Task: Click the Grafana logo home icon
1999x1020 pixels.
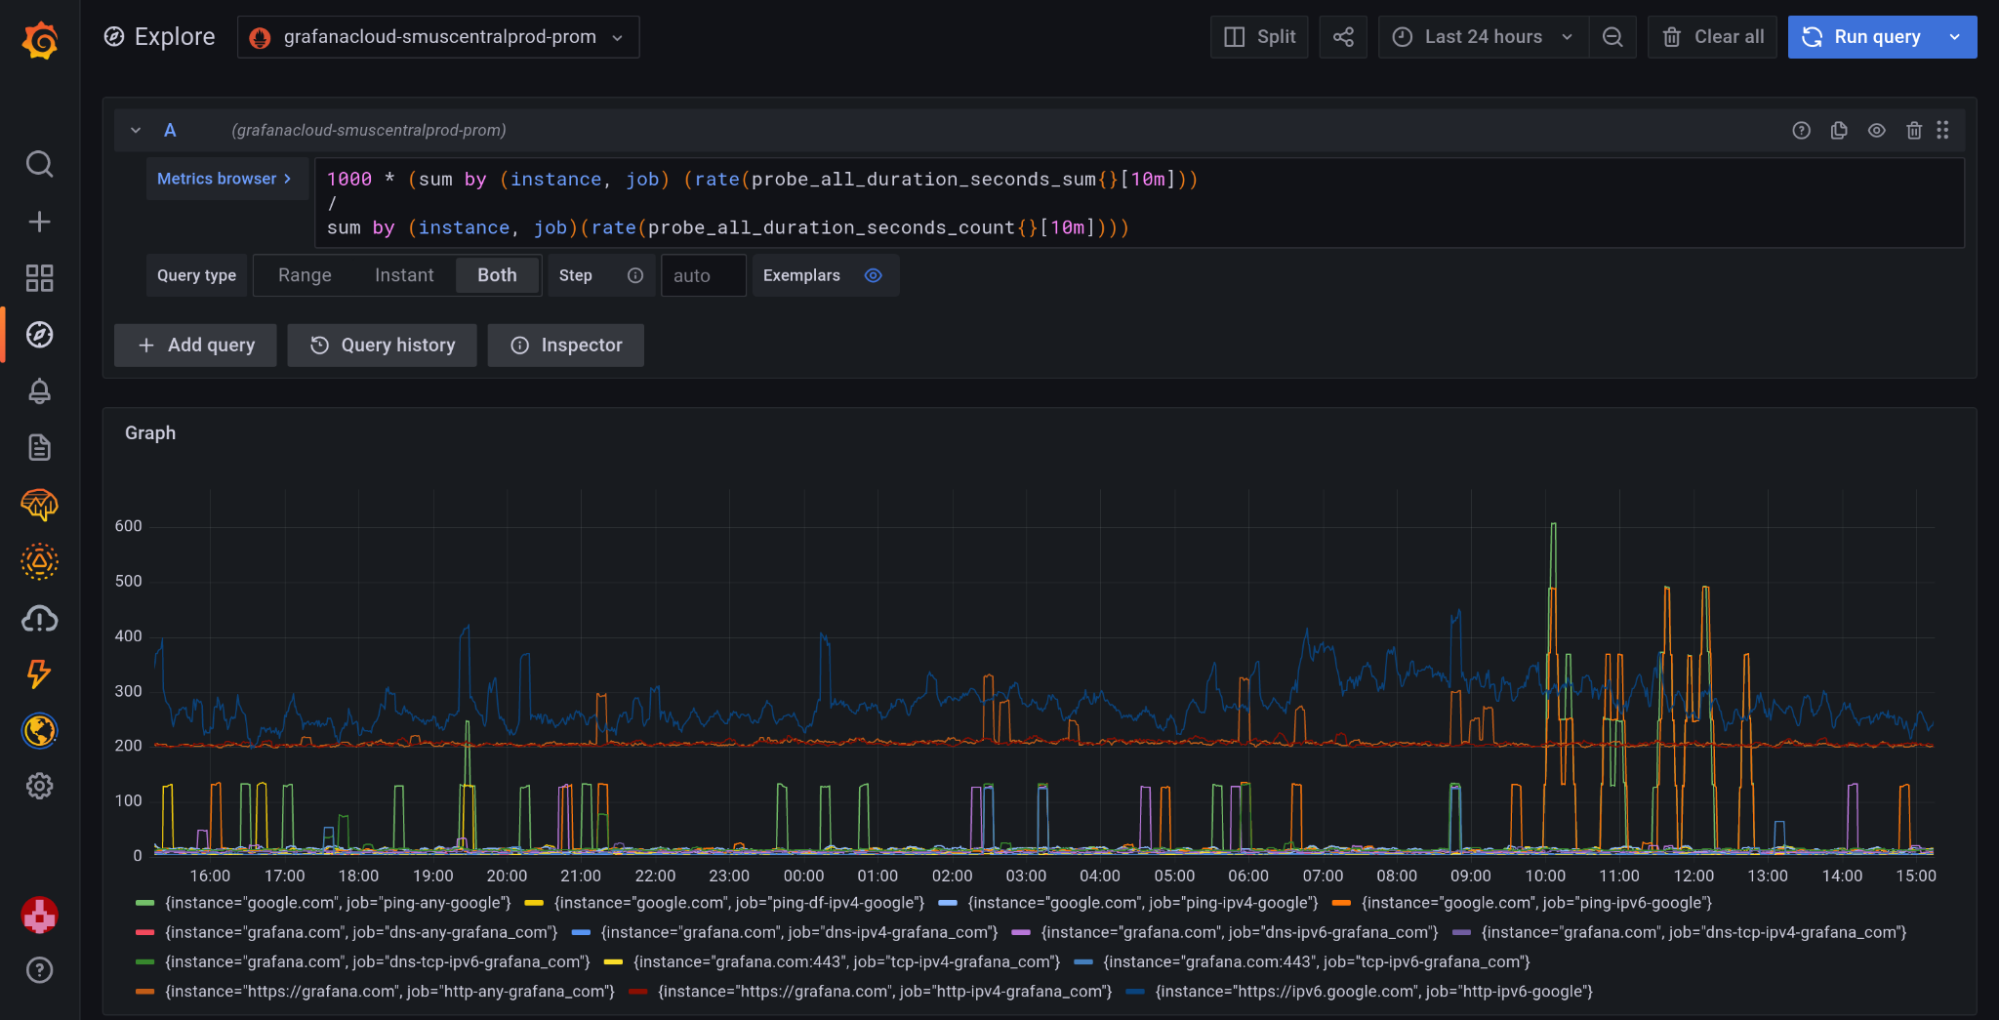Action: pos(40,40)
